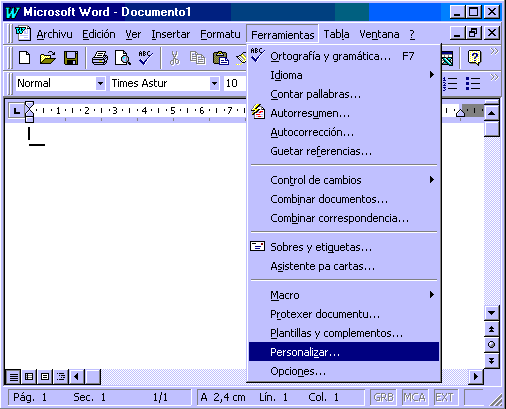Select Plantillas y complementos menu entry
The width and height of the screenshot is (506, 409).
coord(344,333)
